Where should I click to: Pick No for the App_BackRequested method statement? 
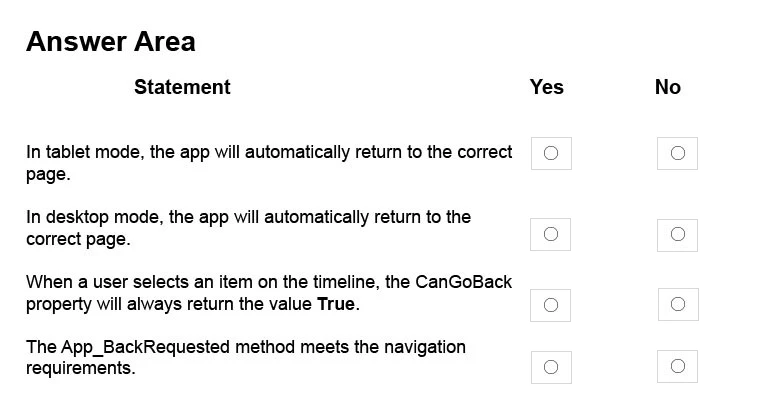tap(677, 366)
